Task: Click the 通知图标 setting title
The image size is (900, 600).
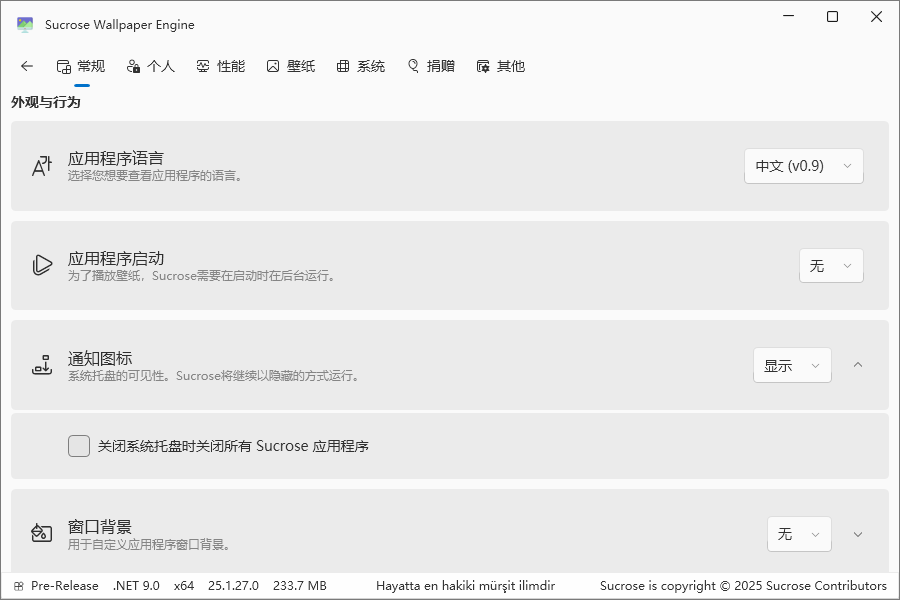Action: tap(100, 358)
